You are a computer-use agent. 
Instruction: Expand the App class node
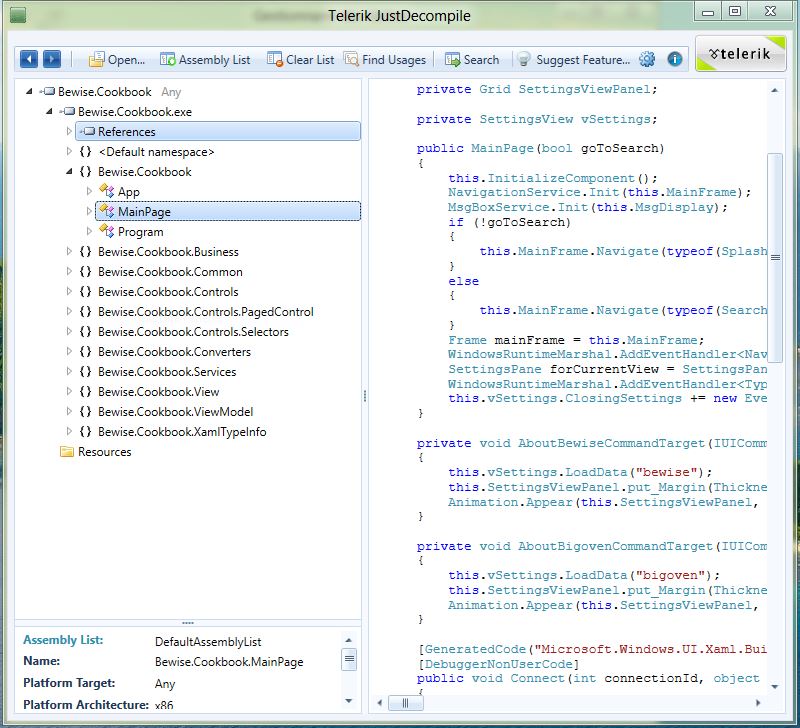[89, 191]
